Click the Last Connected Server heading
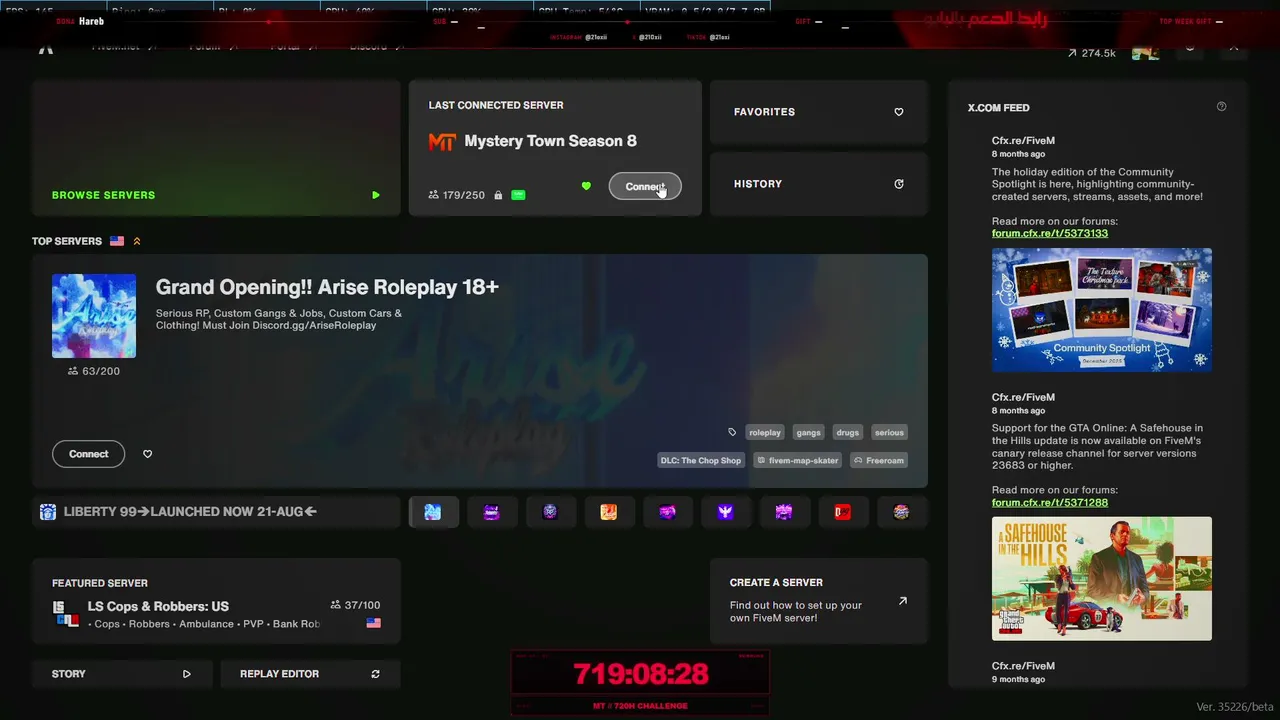This screenshot has height=720, width=1280. pyautogui.click(x=496, y=105)
